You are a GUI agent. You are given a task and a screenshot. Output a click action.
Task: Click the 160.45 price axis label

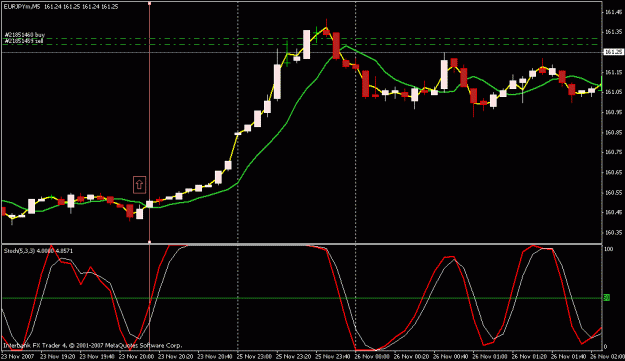pos(613,212)
